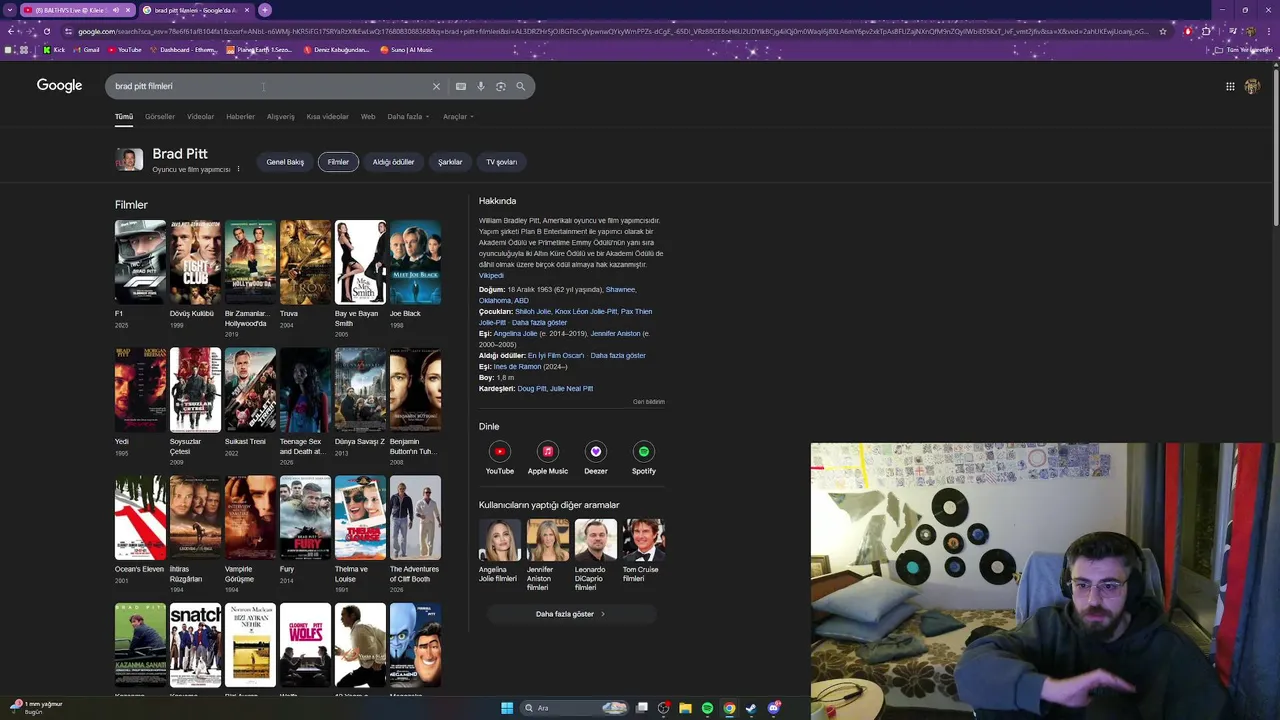Open the tab search chevron in the tab strip
1280x720 pixels.
pyautogui.click(x=11, y=10)
